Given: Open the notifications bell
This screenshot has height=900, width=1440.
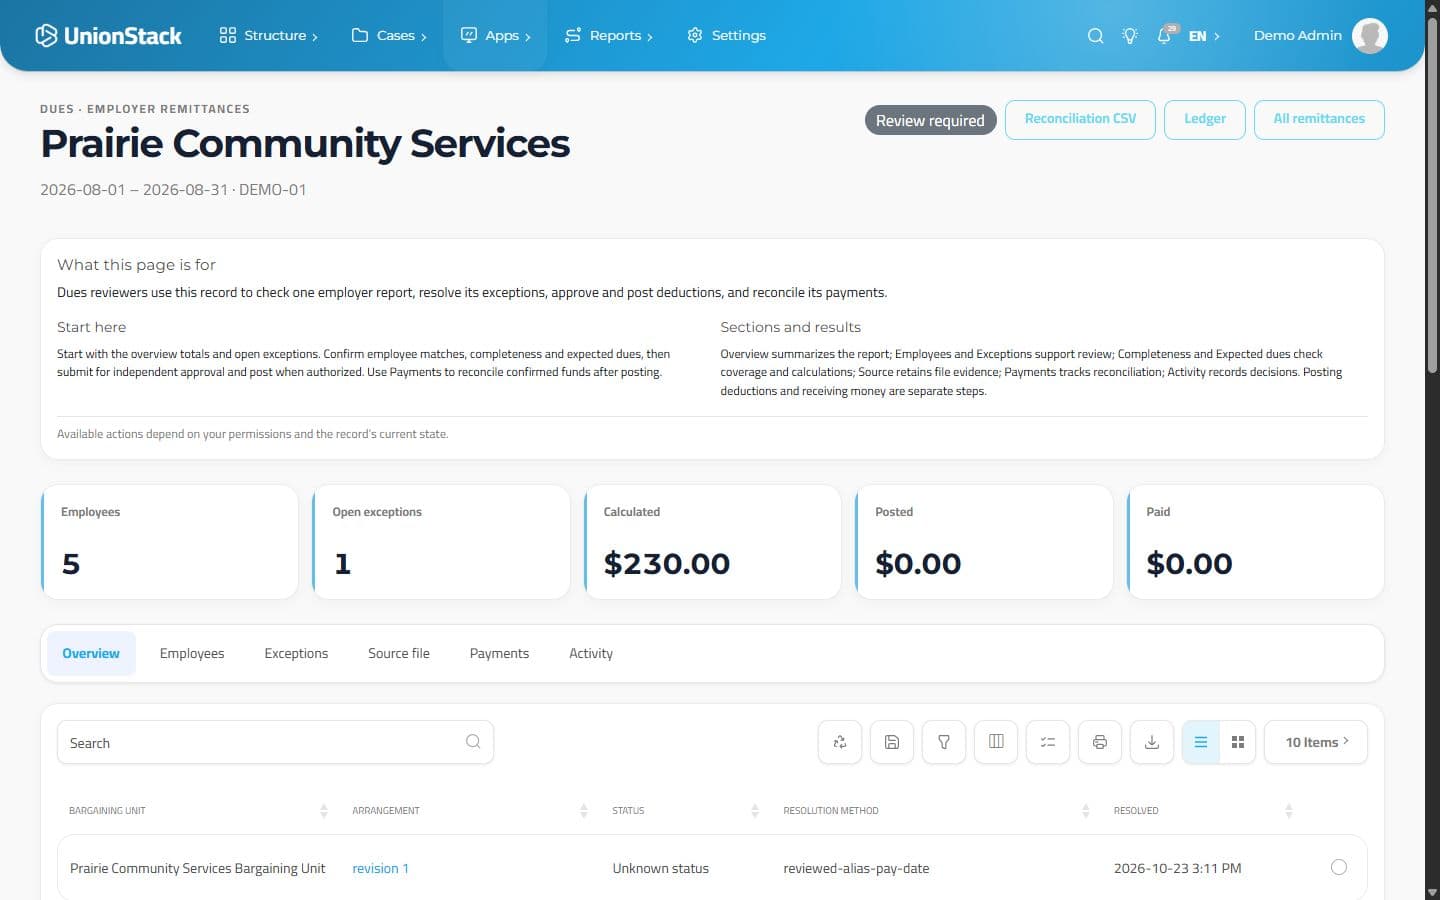Looking at the screenshot, I should (1165, 36).
